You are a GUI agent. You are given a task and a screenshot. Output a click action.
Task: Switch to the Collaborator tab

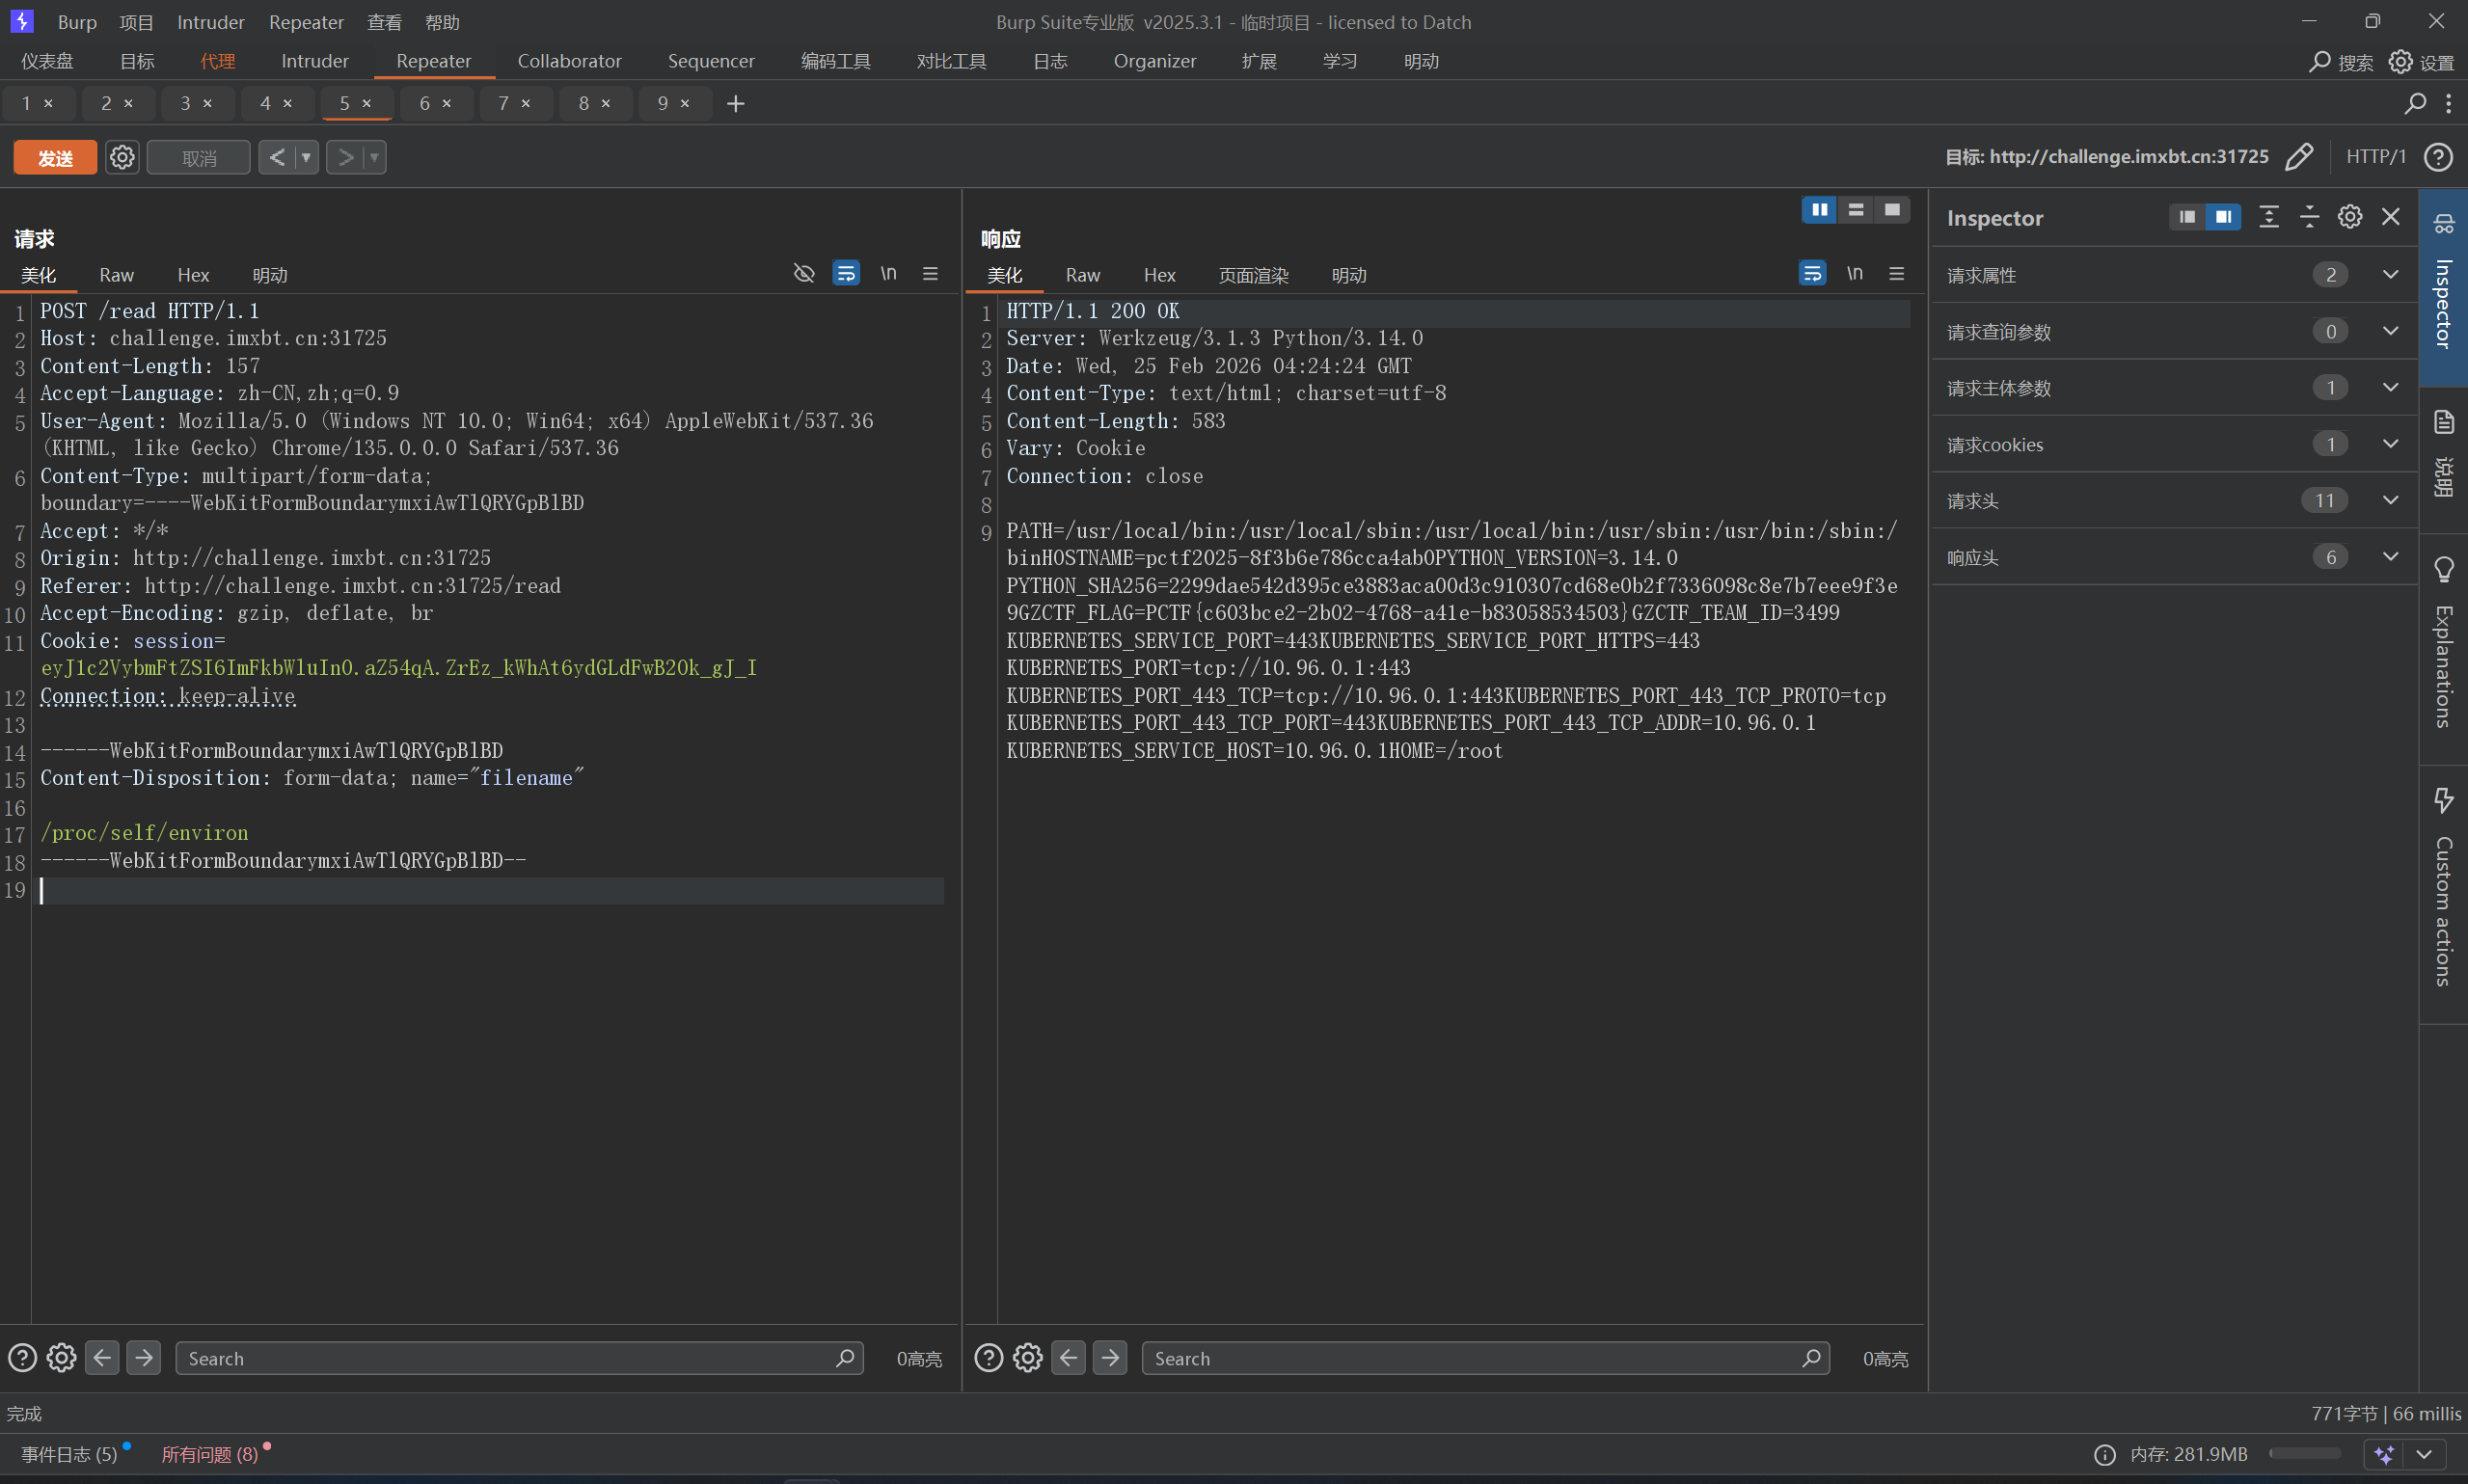[569, 61]
